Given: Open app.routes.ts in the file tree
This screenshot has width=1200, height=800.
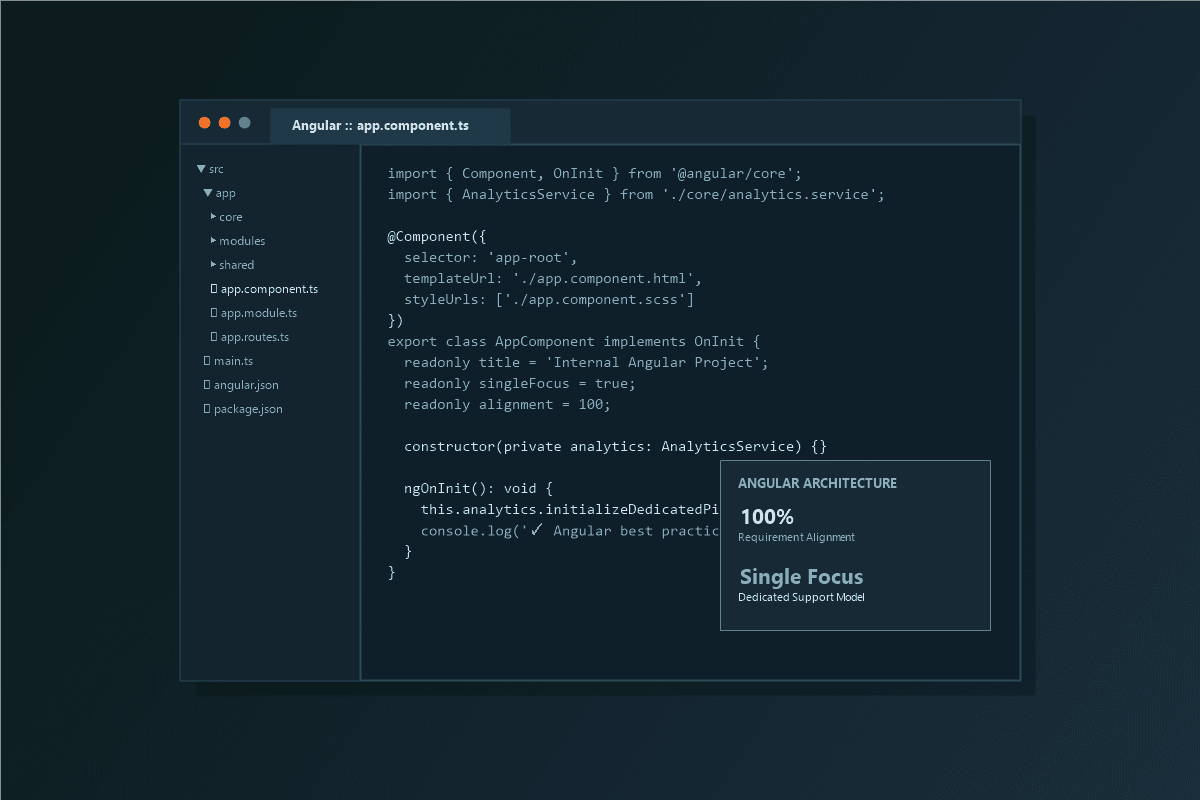Looking at the screenshot, I should click(255, 337).
